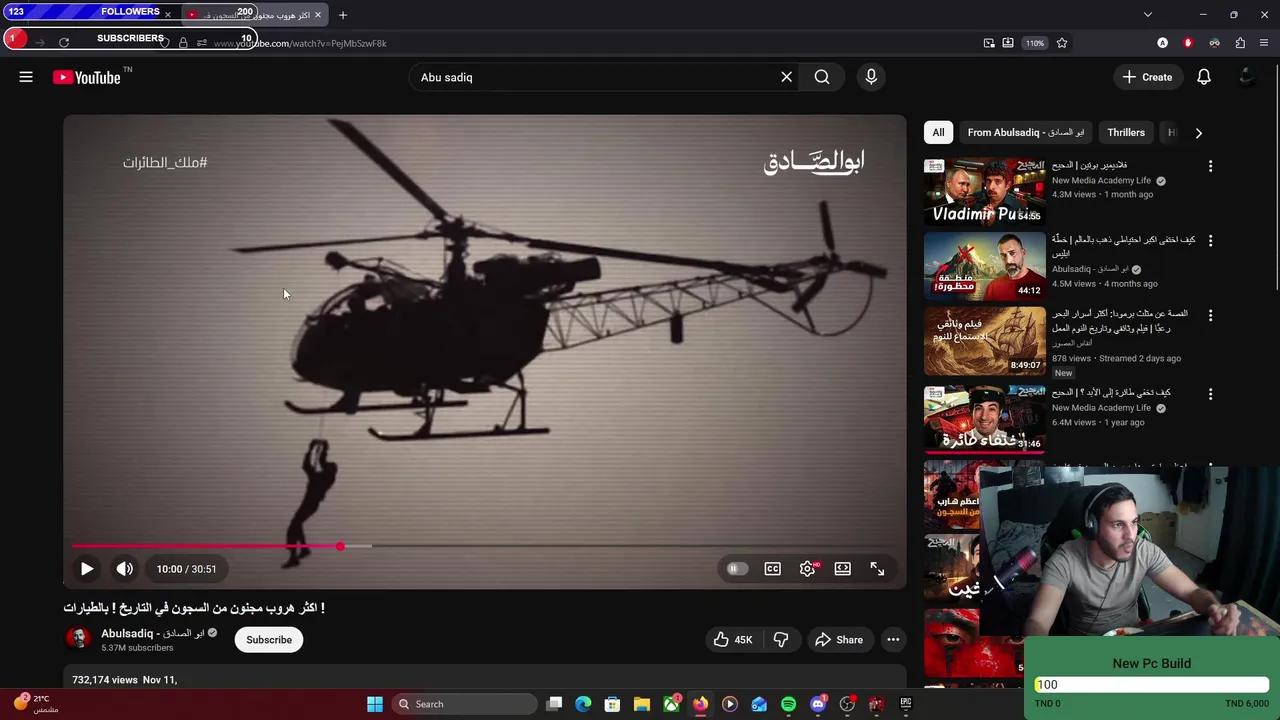This screenshot has height=720, width=1280.
Task: Open more actions ellipsis under video
Action: tap(893, 640)
